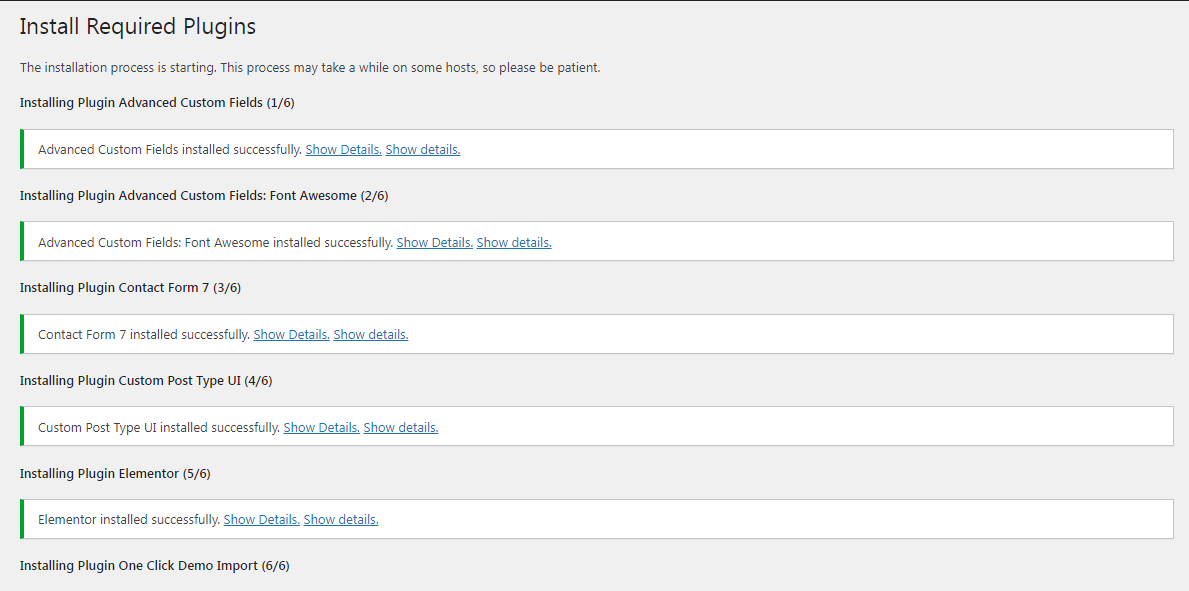
Task: Click 'Elementor installed successfully.' message text
Action: point(129,520)
